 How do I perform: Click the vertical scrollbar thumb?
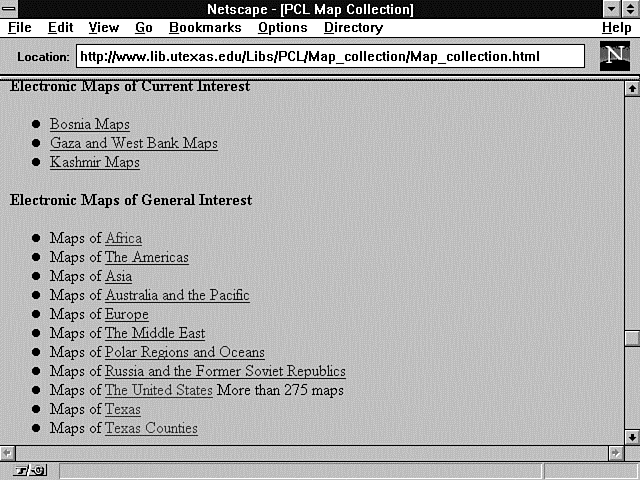click(x=631, y=338)
